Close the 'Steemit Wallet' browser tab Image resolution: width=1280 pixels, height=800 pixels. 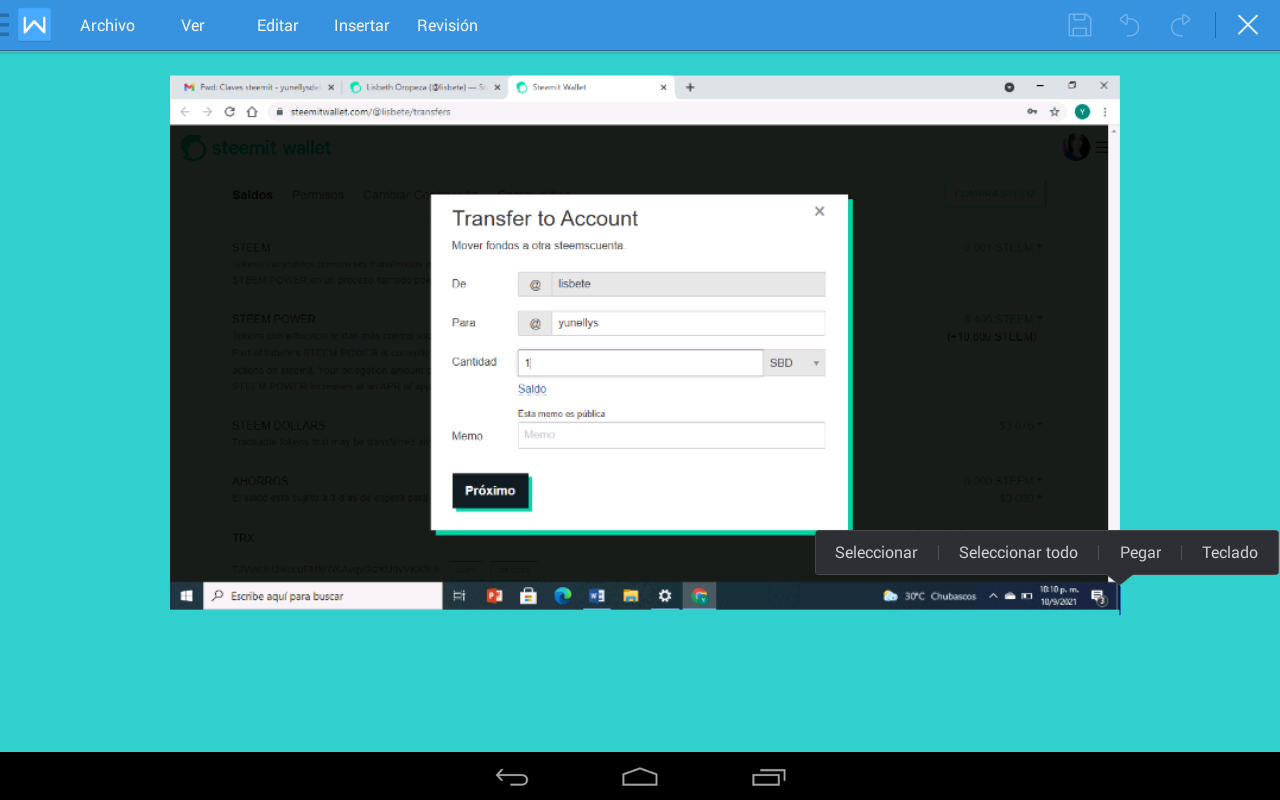pyautogui.click(x=663, y=87)
